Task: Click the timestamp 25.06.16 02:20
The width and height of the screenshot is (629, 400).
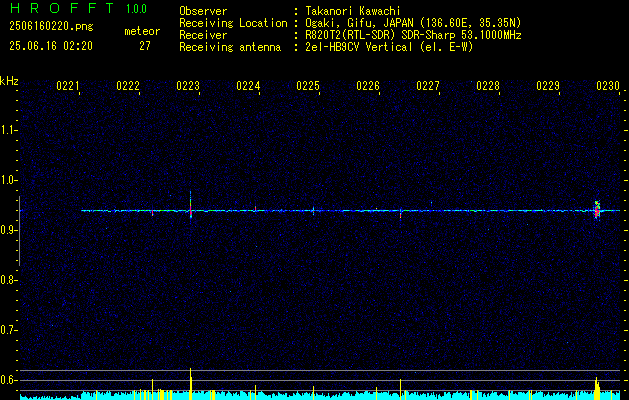Action: pyautogui.click(x=51, y=46)
